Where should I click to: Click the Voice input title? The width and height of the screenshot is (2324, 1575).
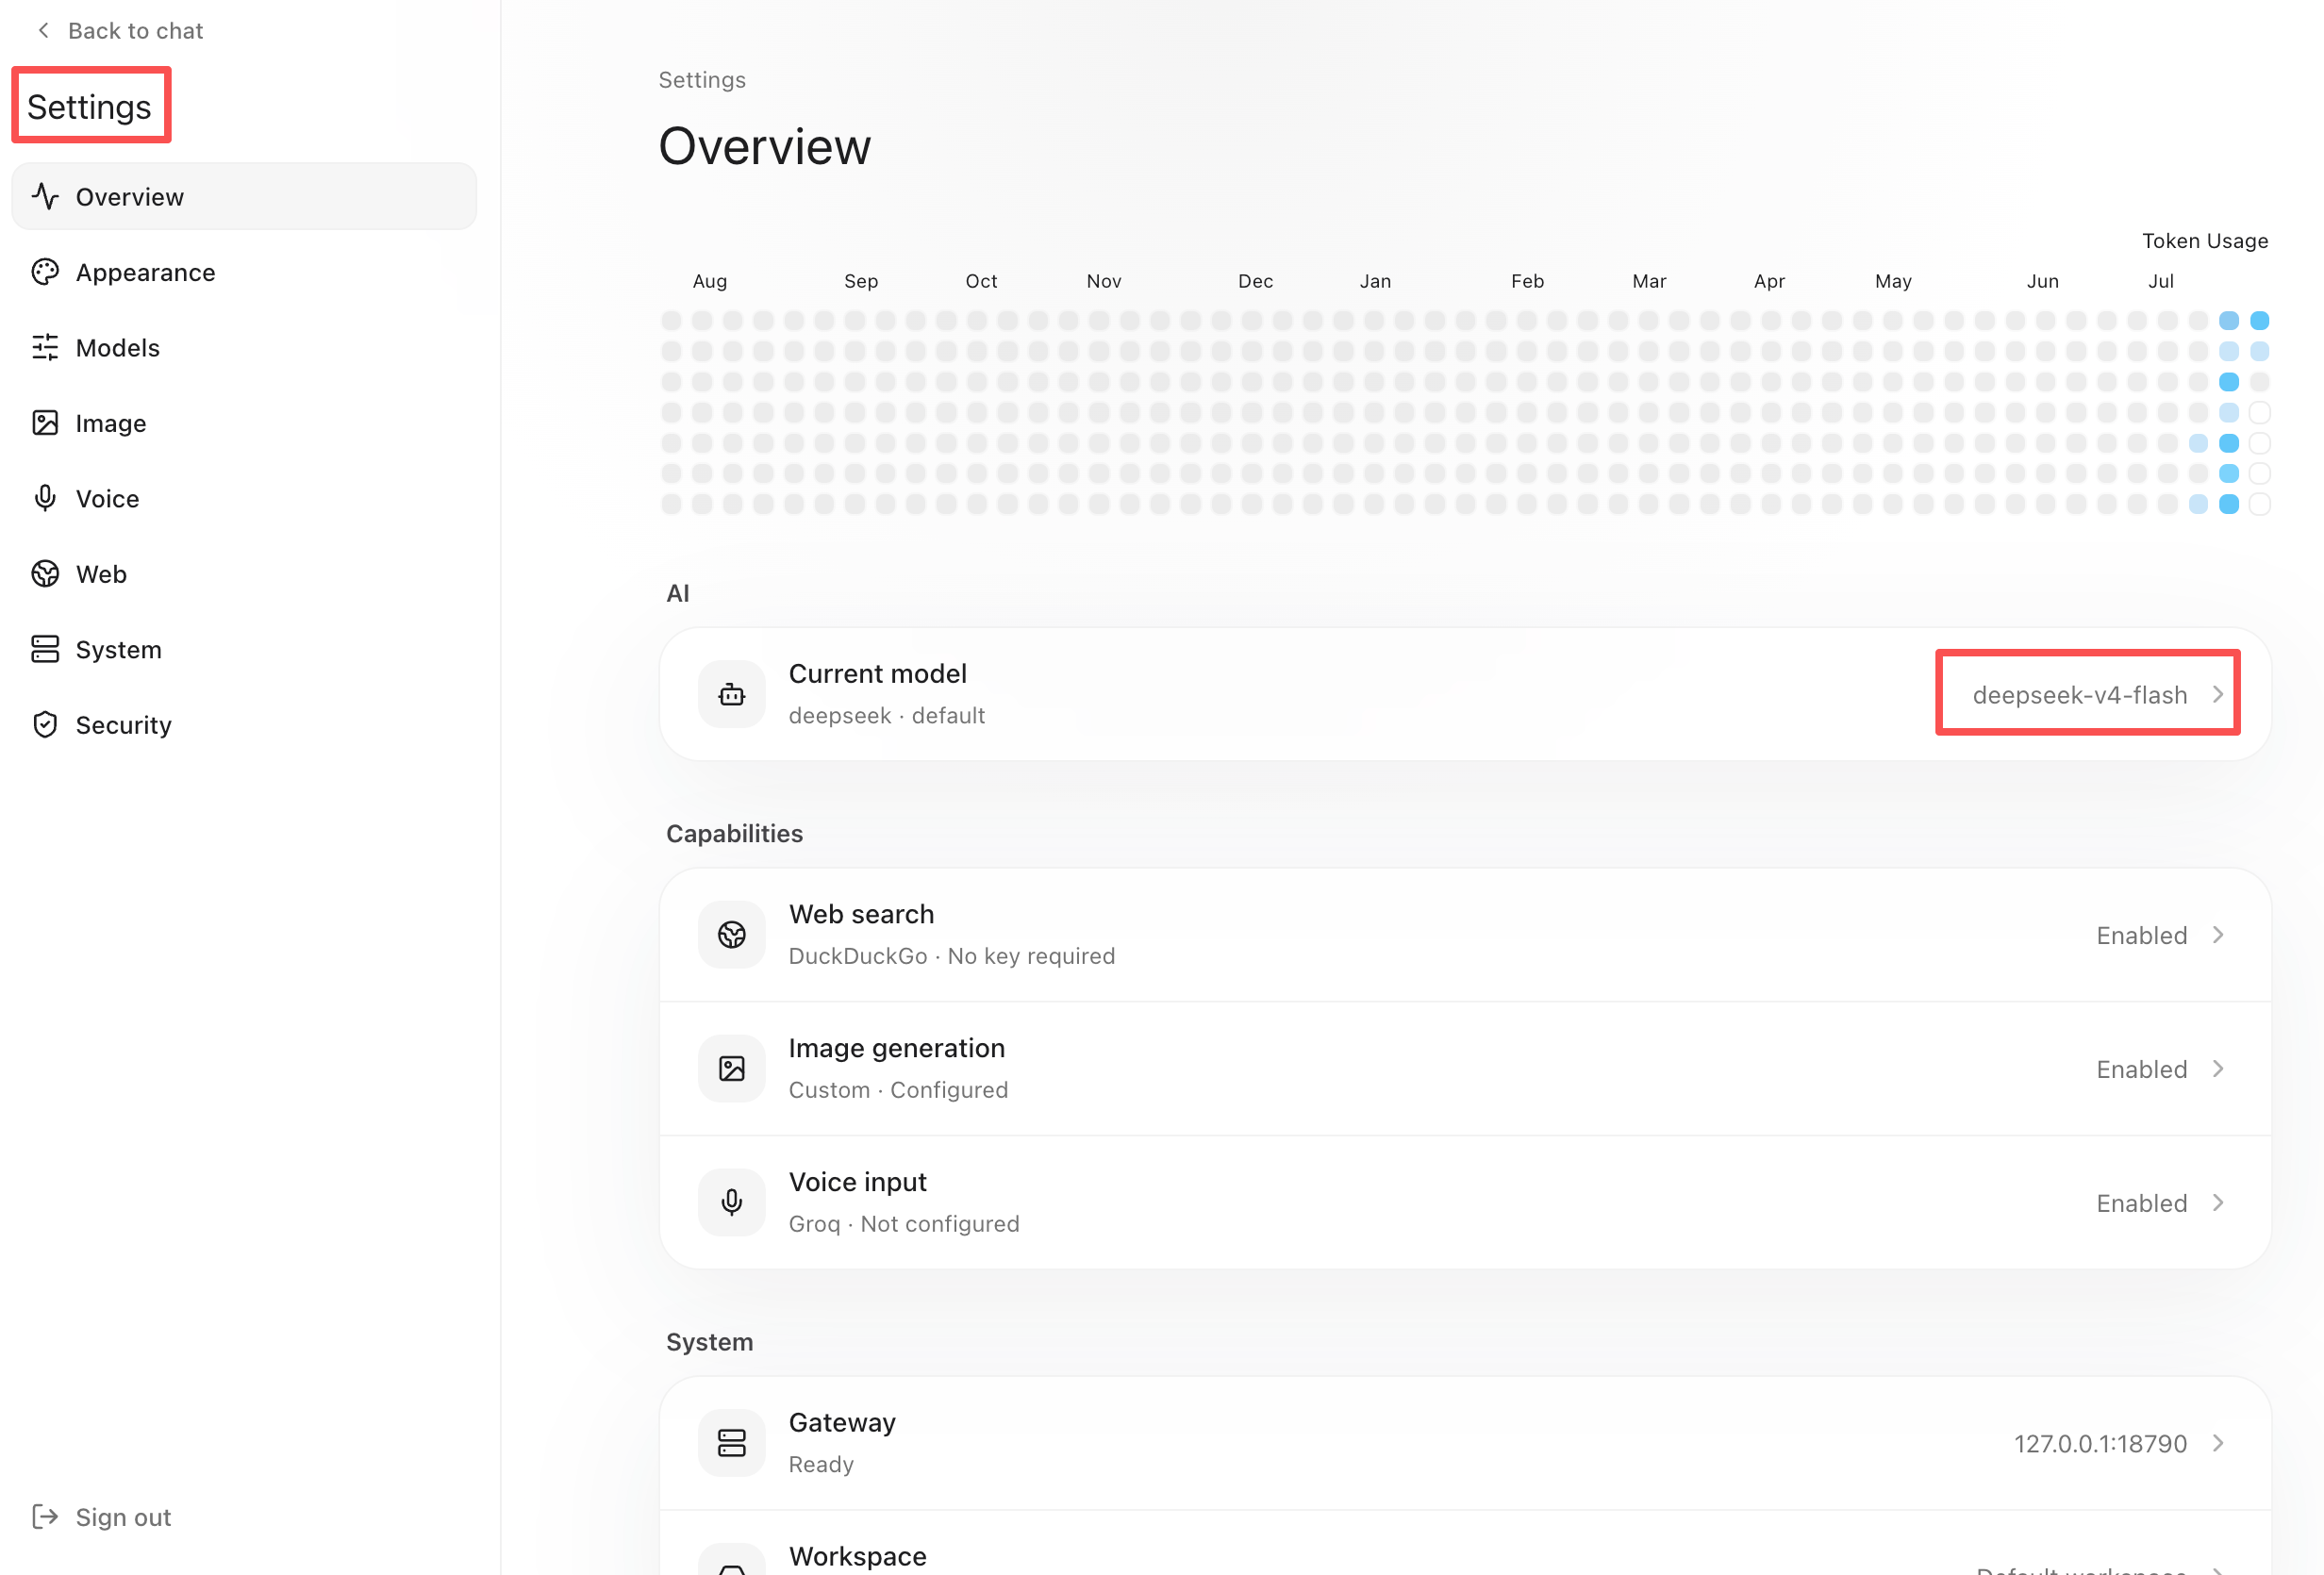coord(857,1181)
